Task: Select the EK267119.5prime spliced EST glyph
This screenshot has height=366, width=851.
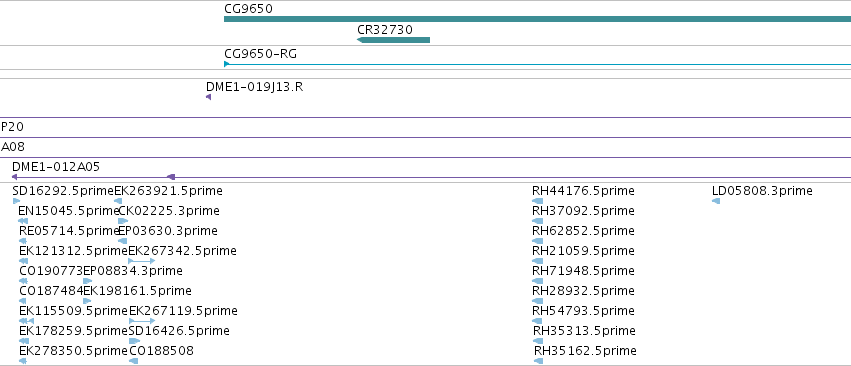Action: tap(142, 321)
